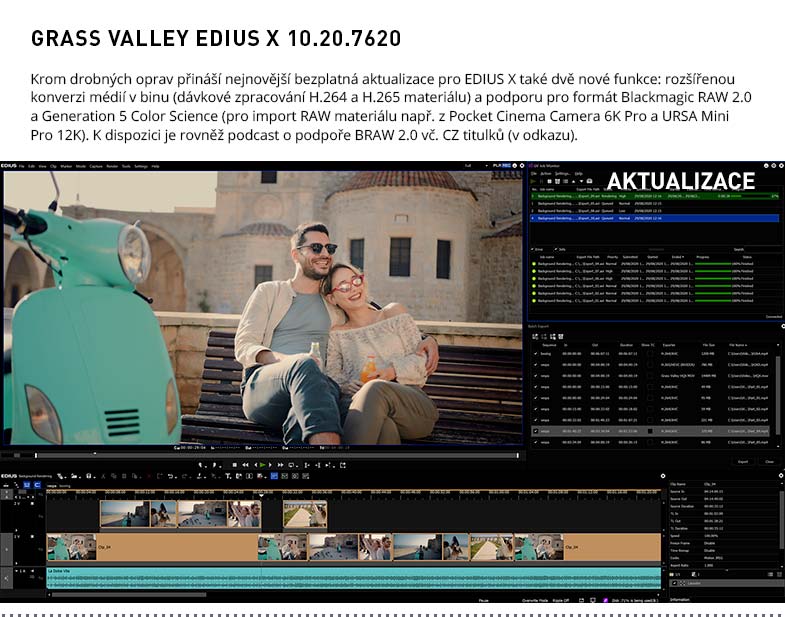This screenshot has height=617, width=785.
Task: Click the Close button in Batch Export
Action: (x=769, y=462)
